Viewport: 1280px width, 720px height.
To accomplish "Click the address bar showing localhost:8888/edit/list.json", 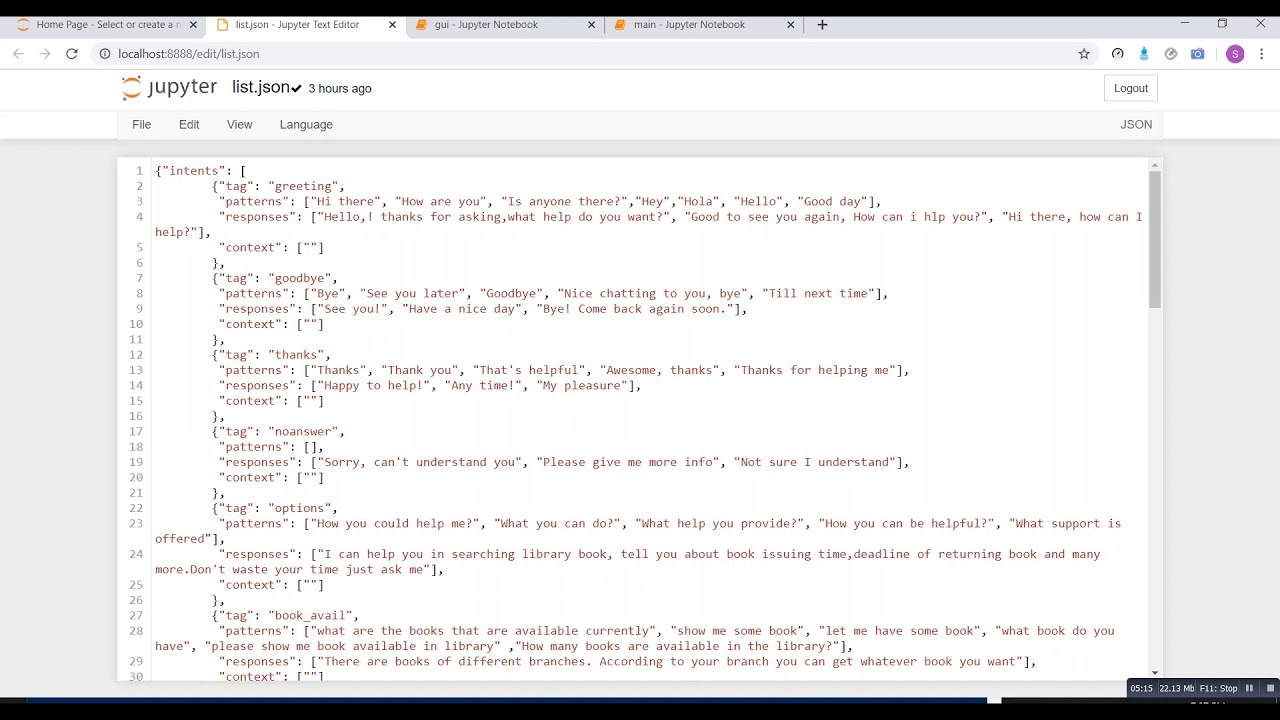I will [188, 54].
